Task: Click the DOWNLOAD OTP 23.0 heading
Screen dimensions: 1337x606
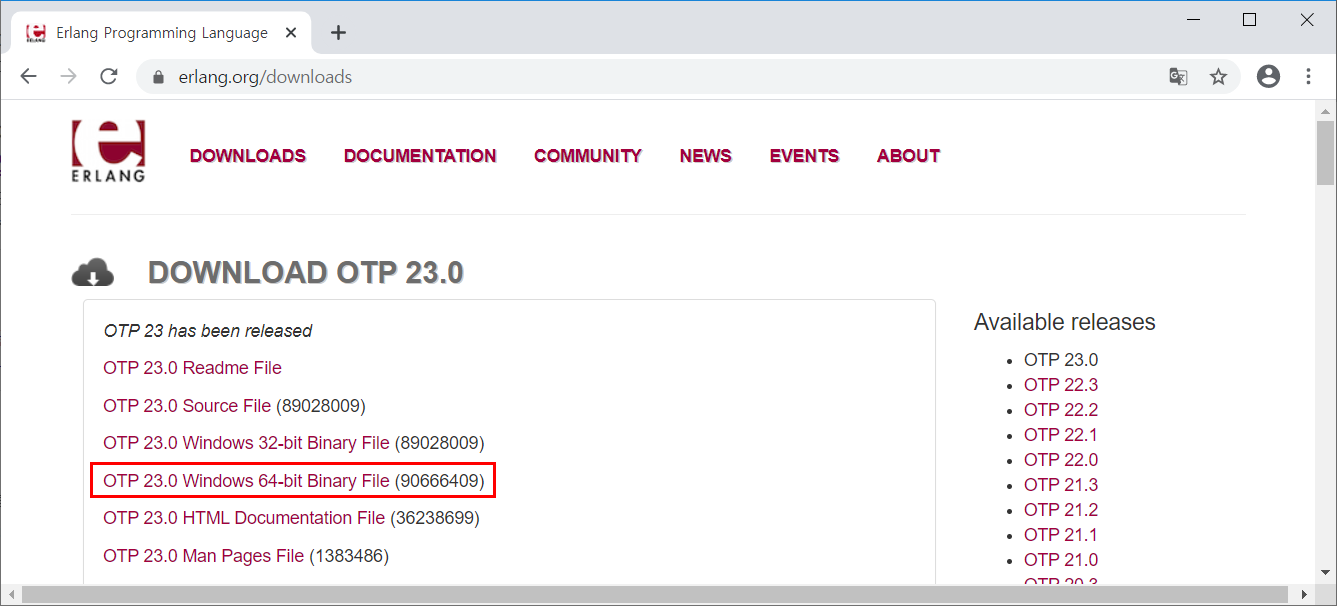Action: click(x=306, y=272)
